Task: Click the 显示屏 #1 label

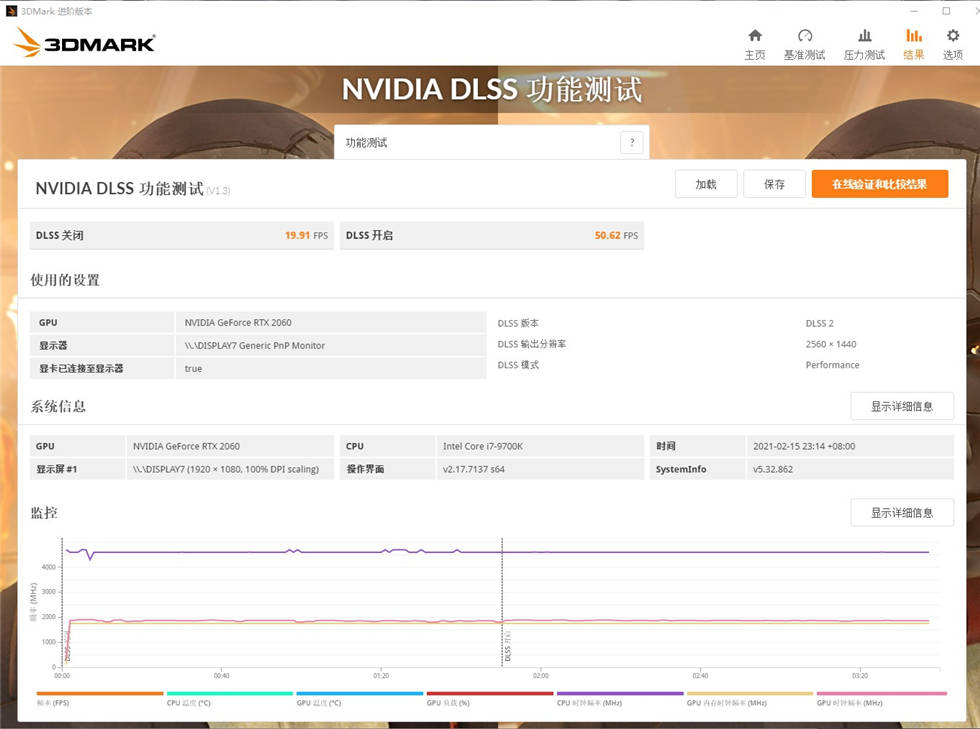Action: [x=56, y=470]
